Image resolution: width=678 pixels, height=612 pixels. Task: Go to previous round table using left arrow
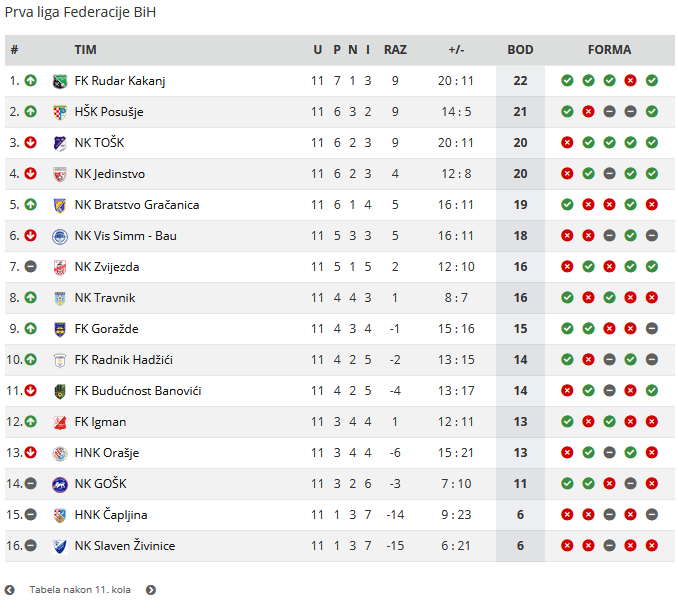tap(10, 590)
